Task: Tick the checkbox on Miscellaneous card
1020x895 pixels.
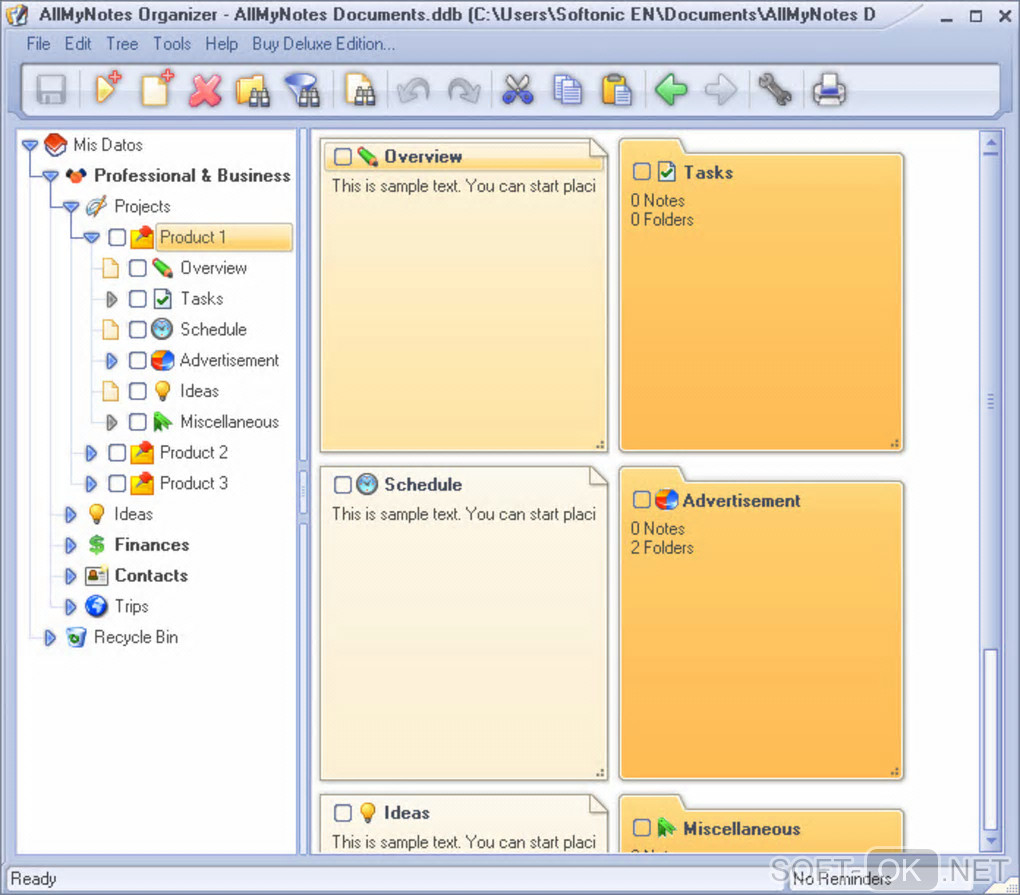Action: click(x=641, y=827)
